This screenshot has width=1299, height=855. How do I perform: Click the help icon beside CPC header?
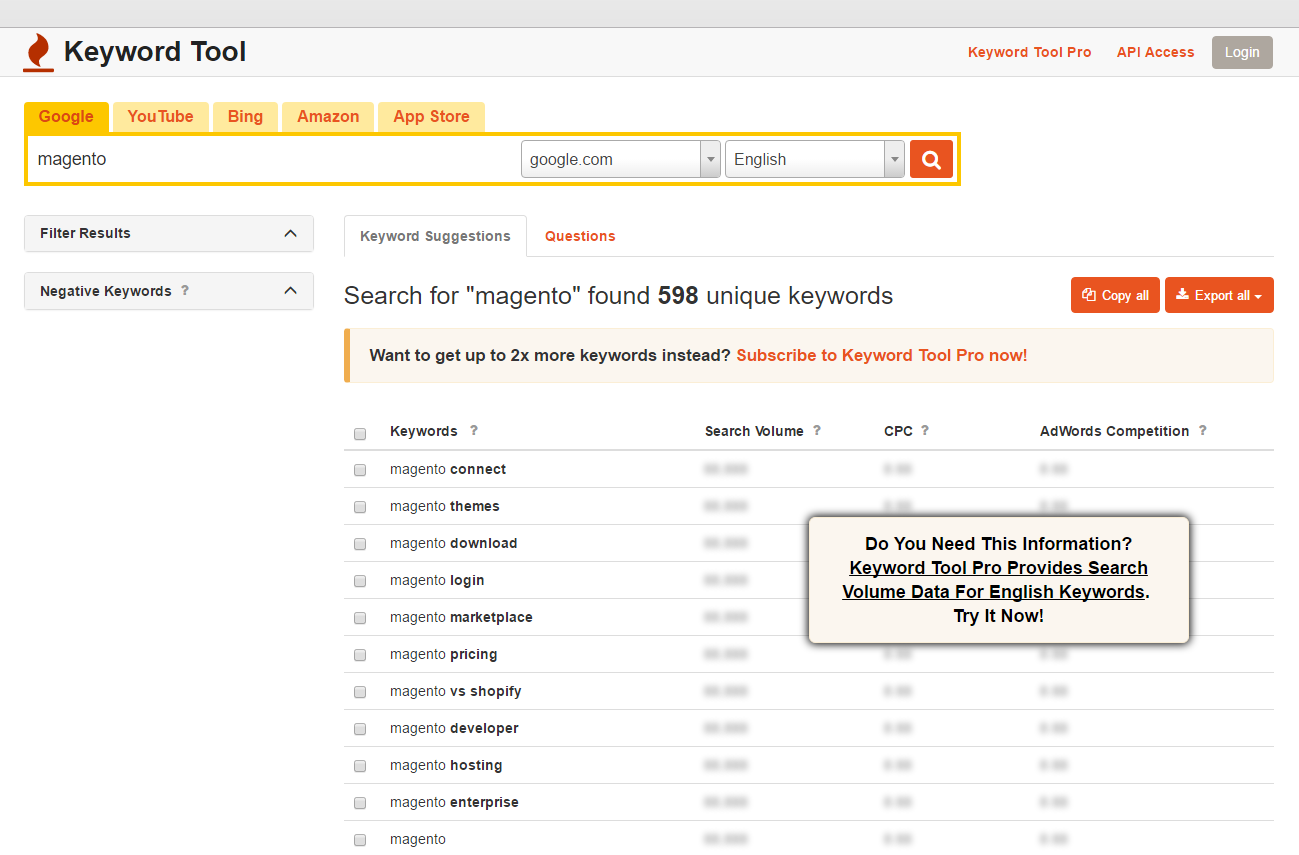click(x=925, y=431)
